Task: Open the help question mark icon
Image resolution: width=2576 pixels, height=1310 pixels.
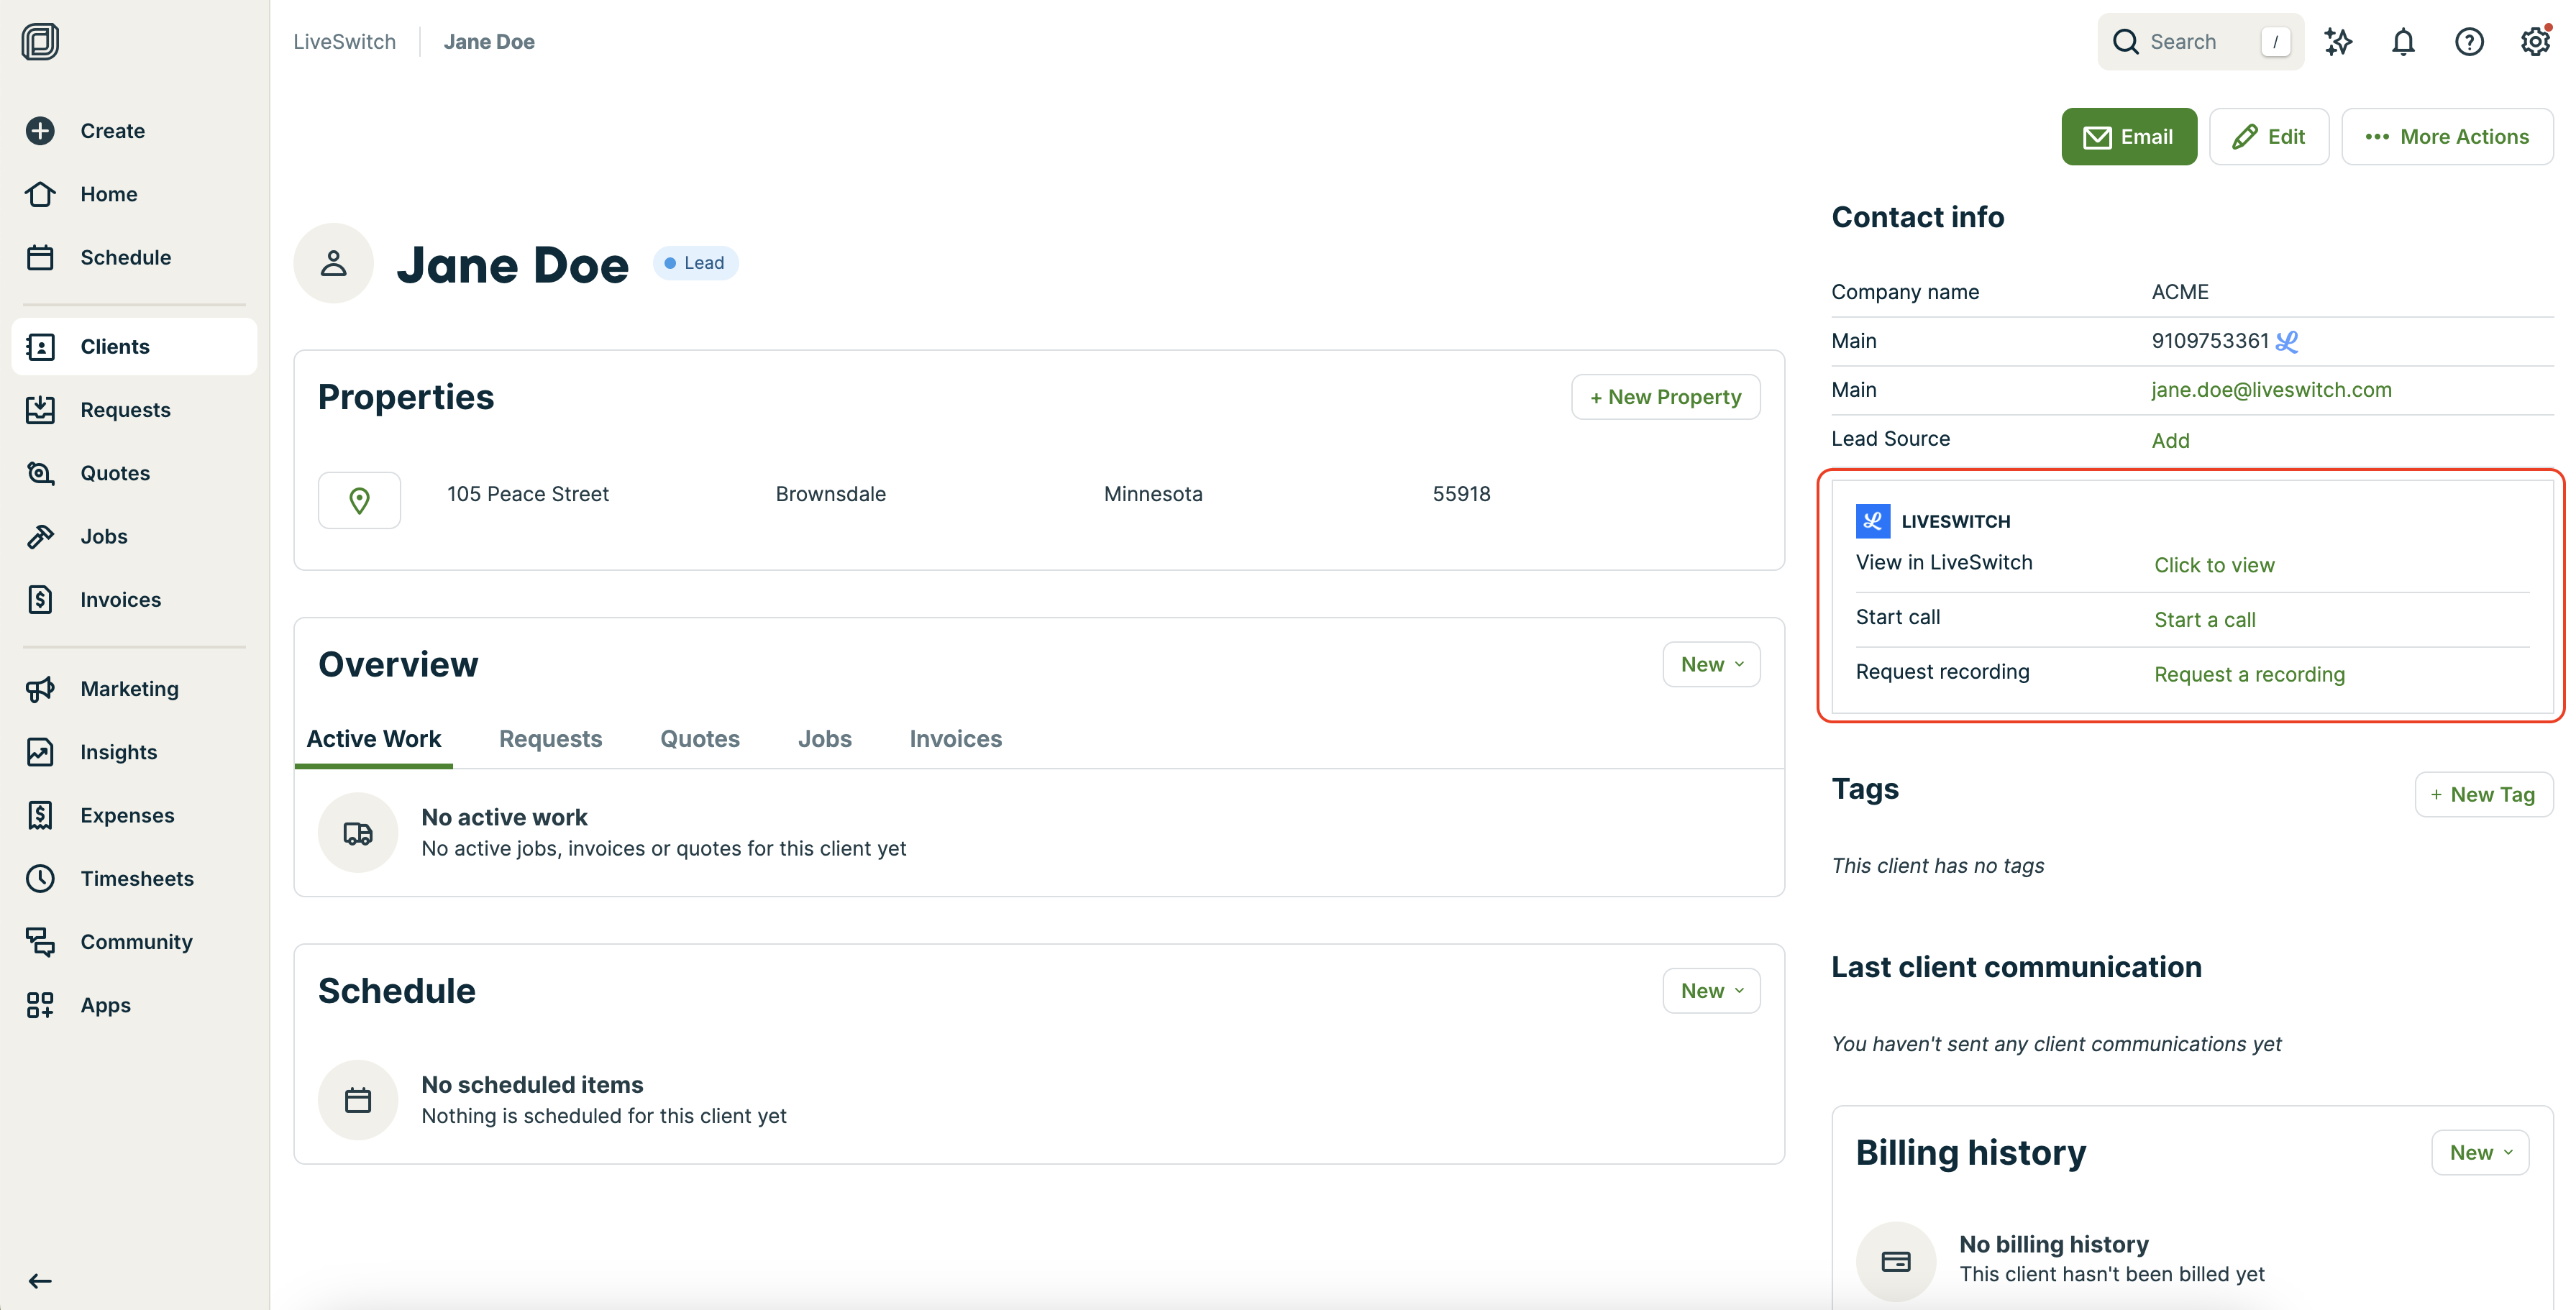Action: click(x=2469, y=42)
